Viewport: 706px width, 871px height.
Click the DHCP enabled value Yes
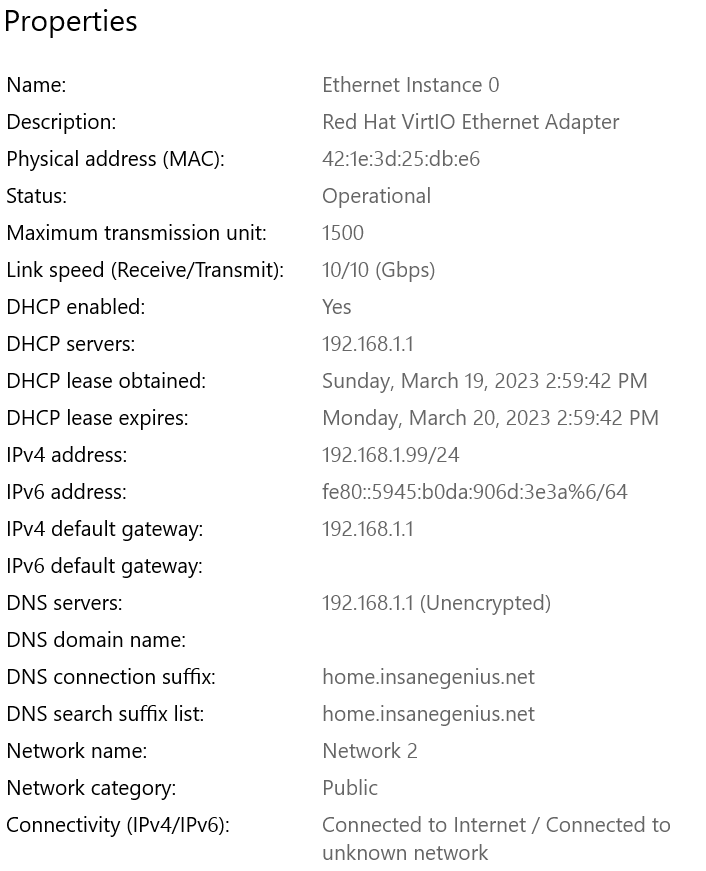tap(336, 307)
